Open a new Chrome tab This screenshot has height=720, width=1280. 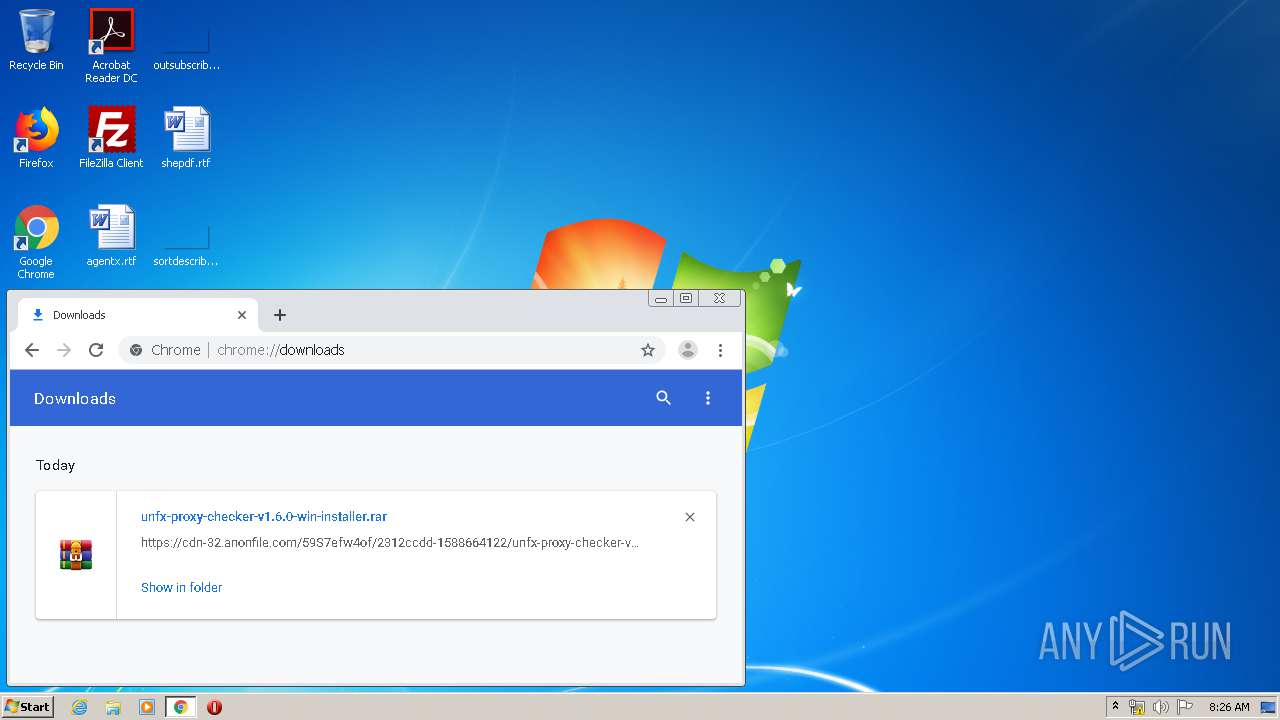(280, 315)
